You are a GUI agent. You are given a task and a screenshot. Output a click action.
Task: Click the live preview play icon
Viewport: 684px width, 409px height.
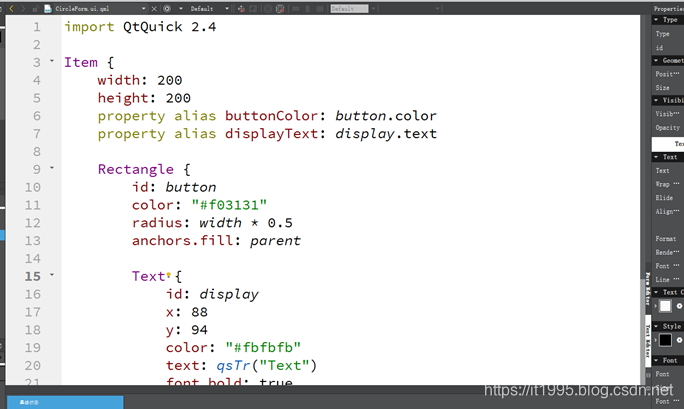pyautogui.click(x=167, y=8)
